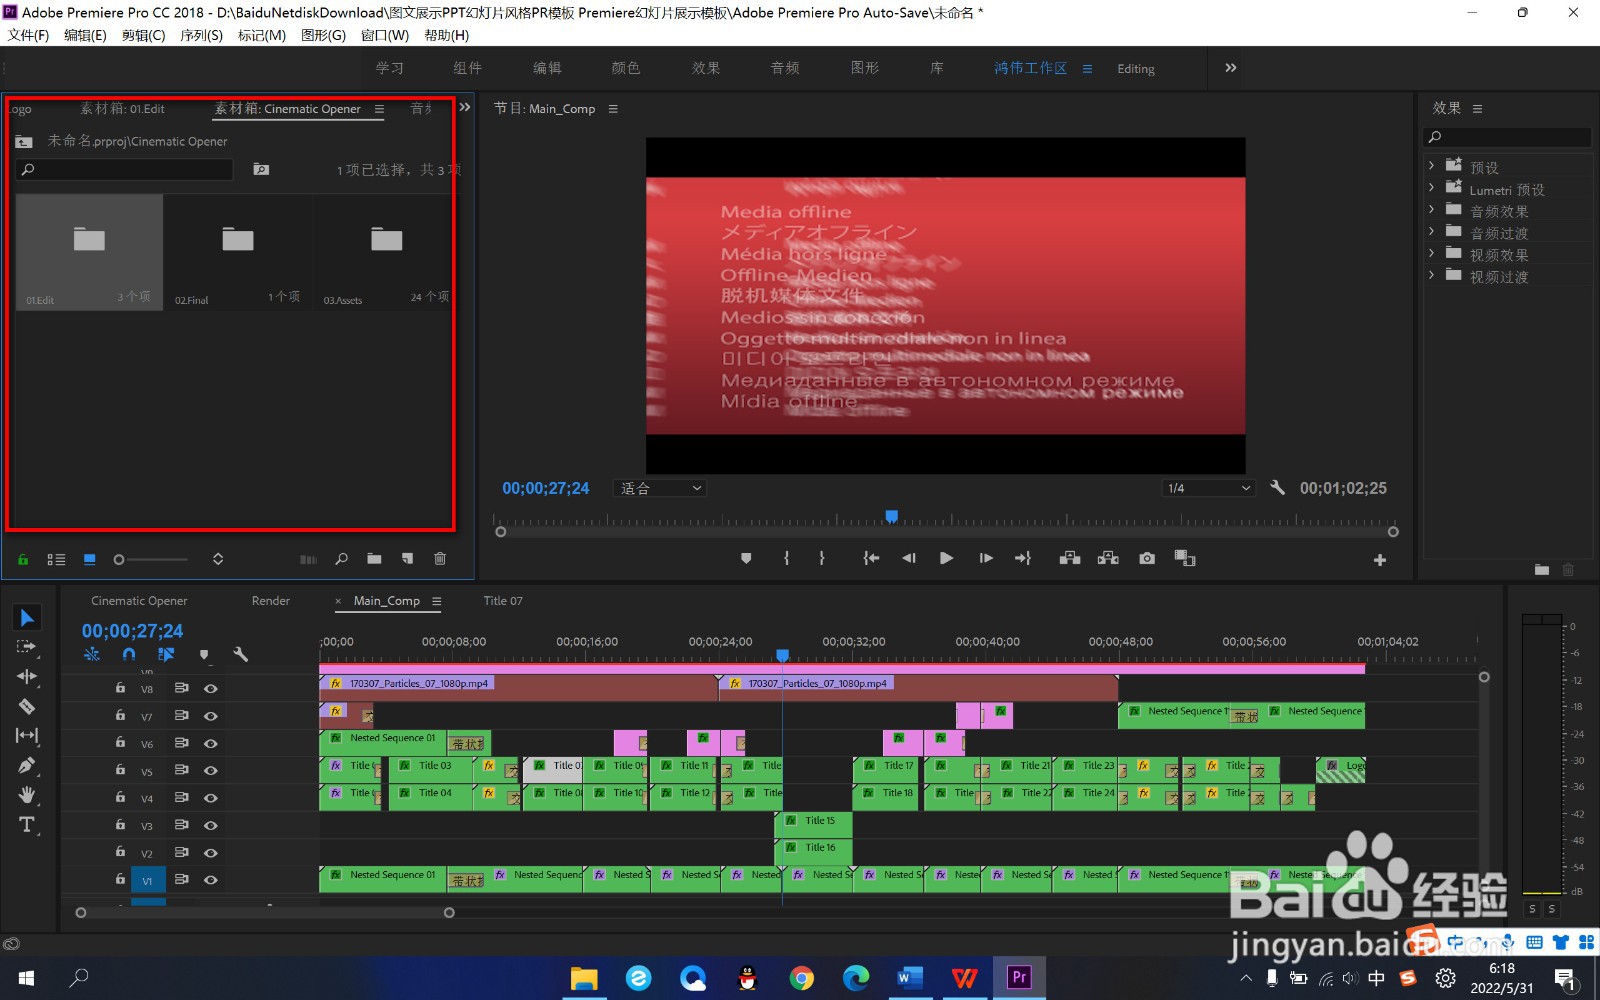Toggle sync lock on track V5

181,770
